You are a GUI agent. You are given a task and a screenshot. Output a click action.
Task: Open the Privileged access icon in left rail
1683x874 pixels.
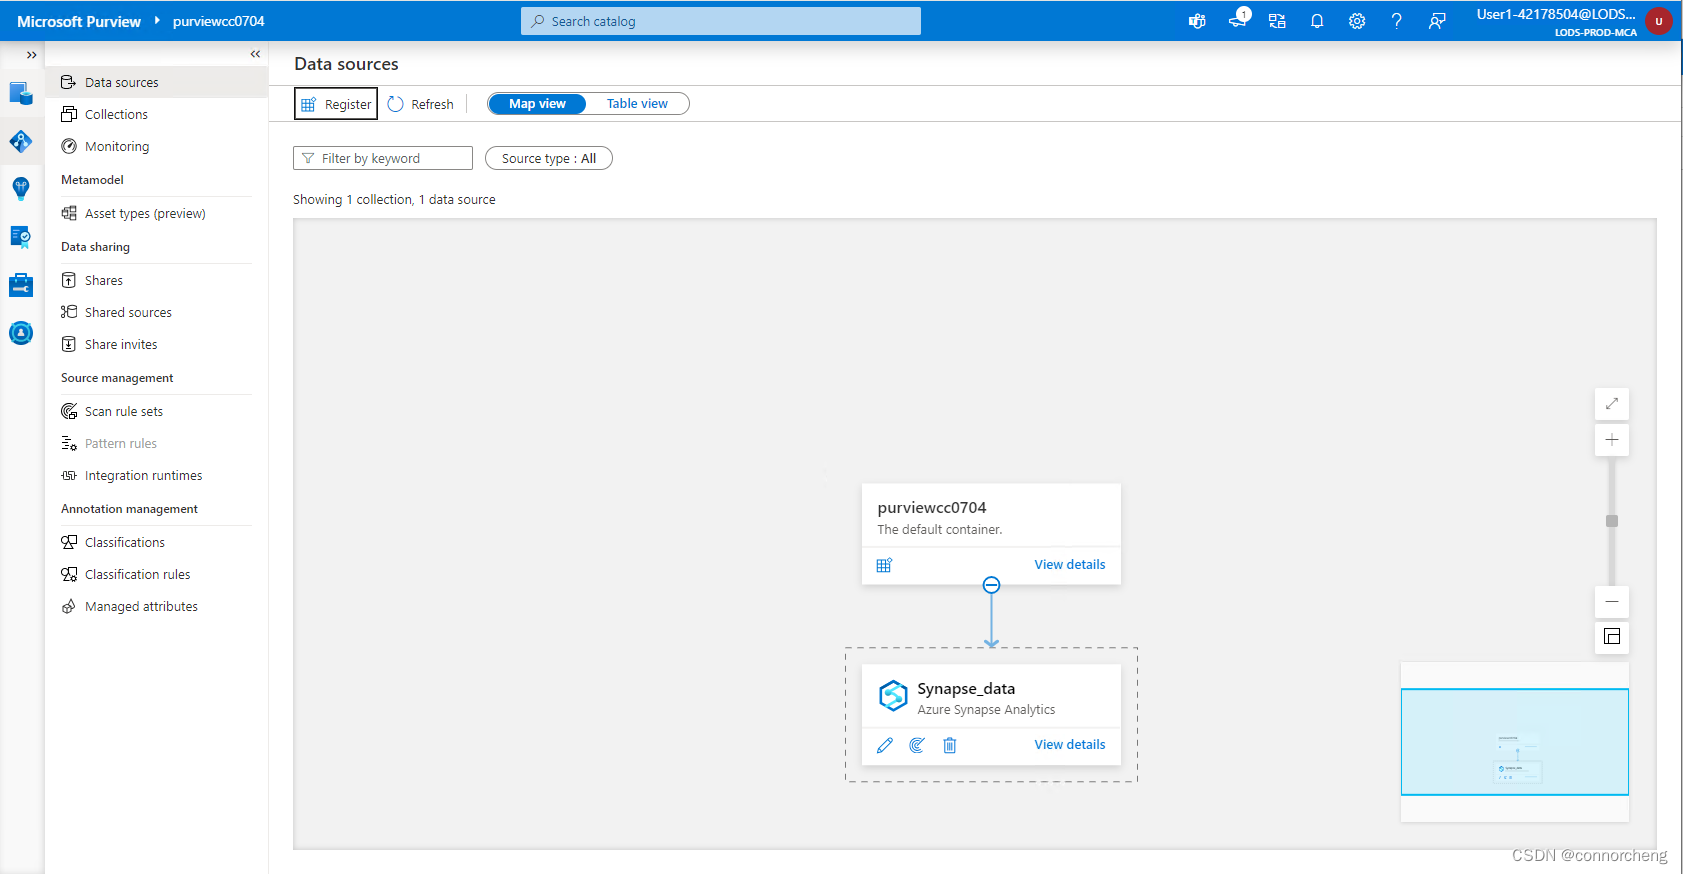click(21, 333)
